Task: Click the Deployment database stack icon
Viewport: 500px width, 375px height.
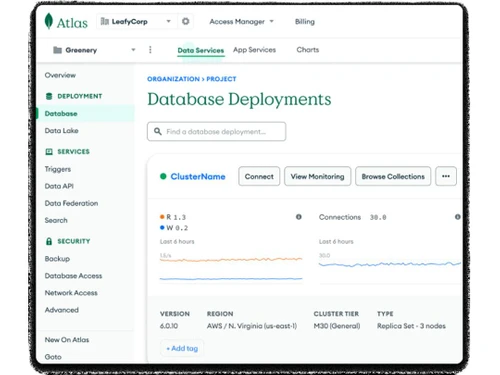Action: click(x=49, y=96)
